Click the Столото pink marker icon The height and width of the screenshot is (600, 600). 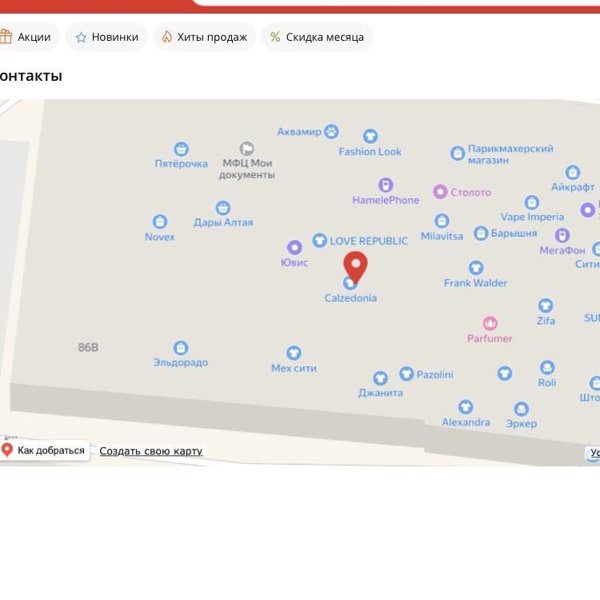coord(440,191)
